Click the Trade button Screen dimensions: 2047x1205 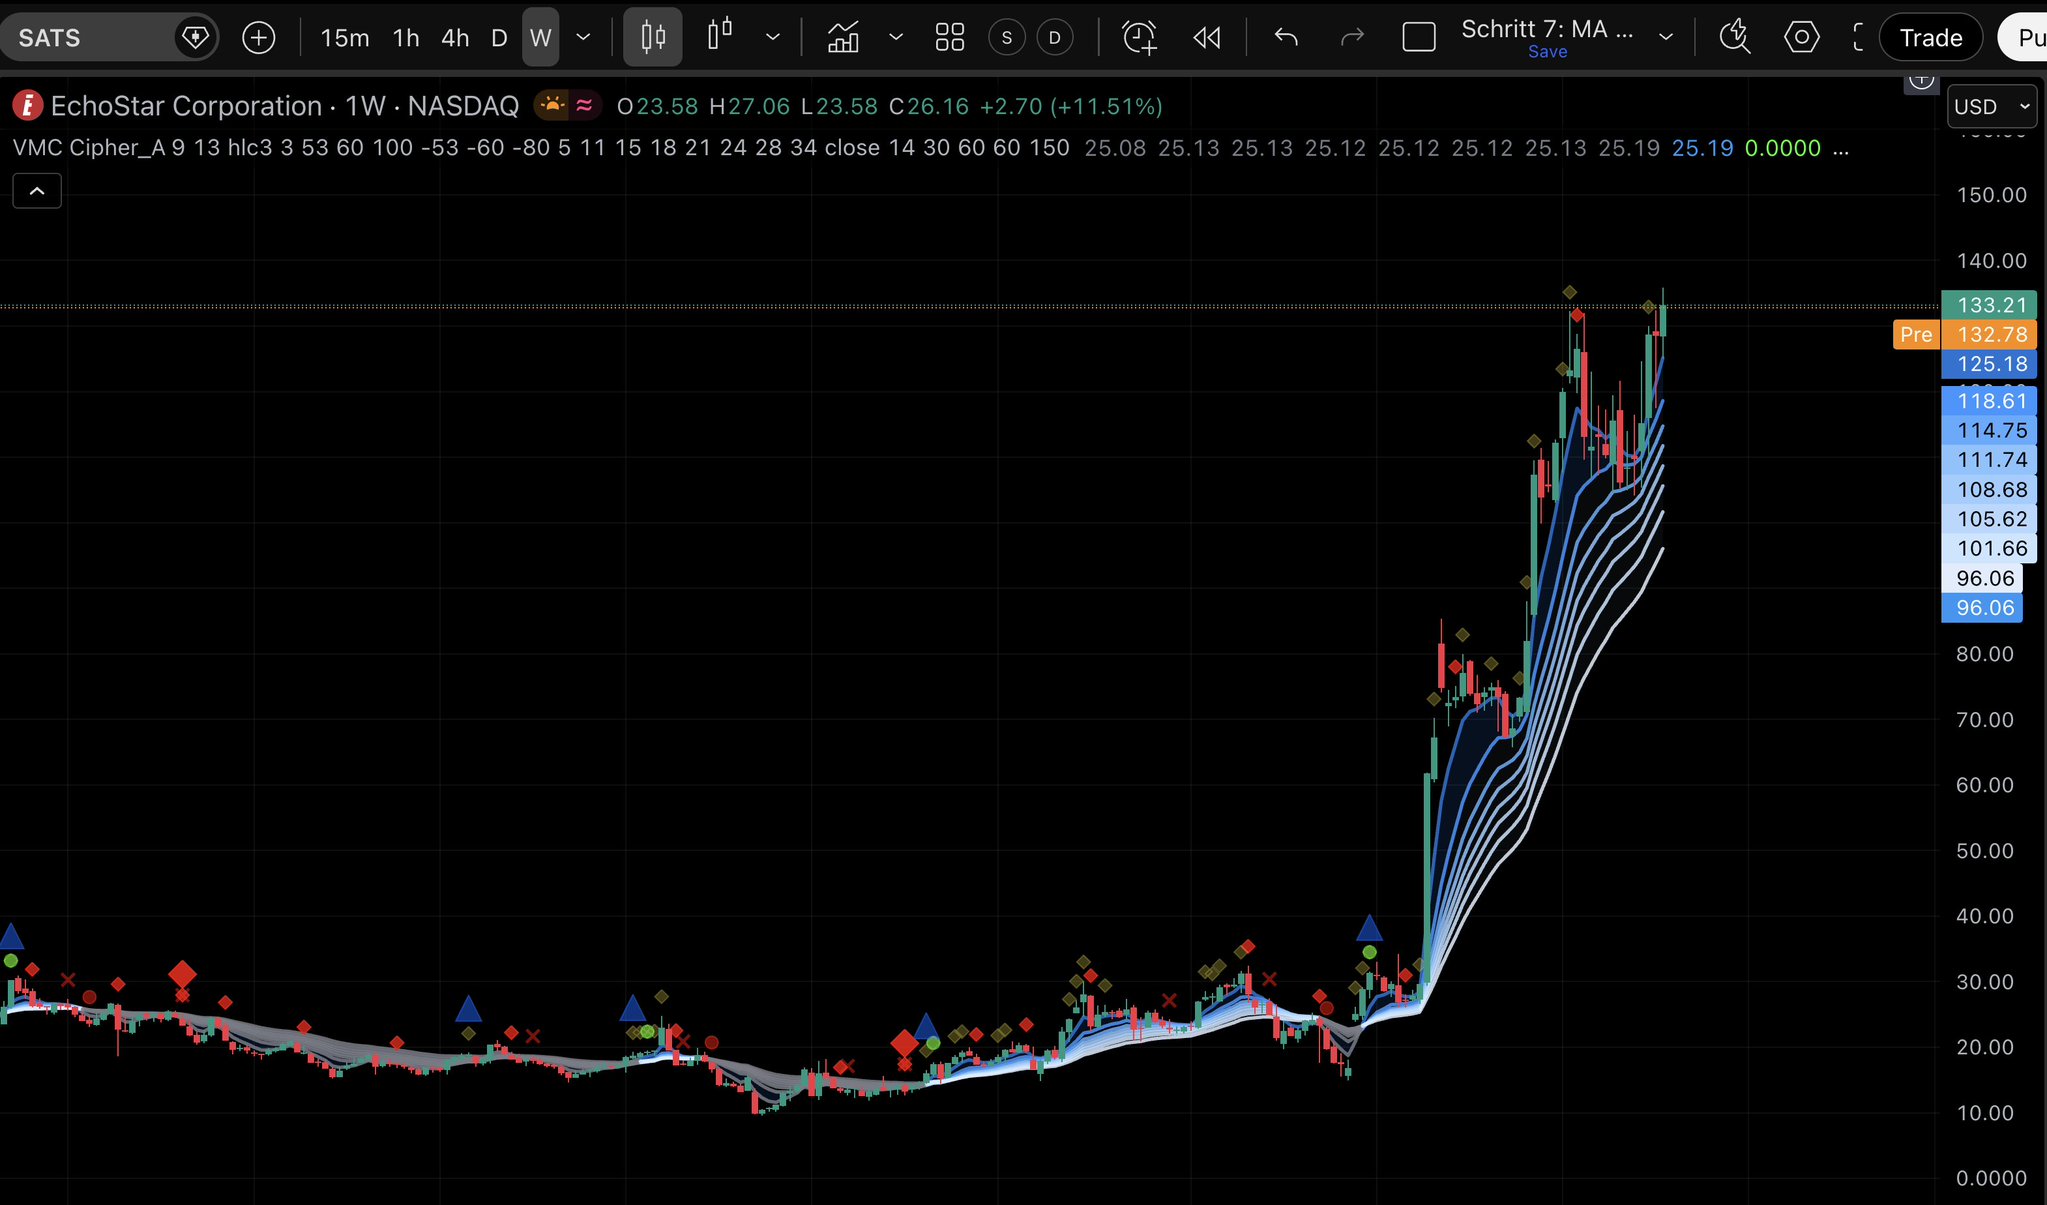click(1930, 38)
